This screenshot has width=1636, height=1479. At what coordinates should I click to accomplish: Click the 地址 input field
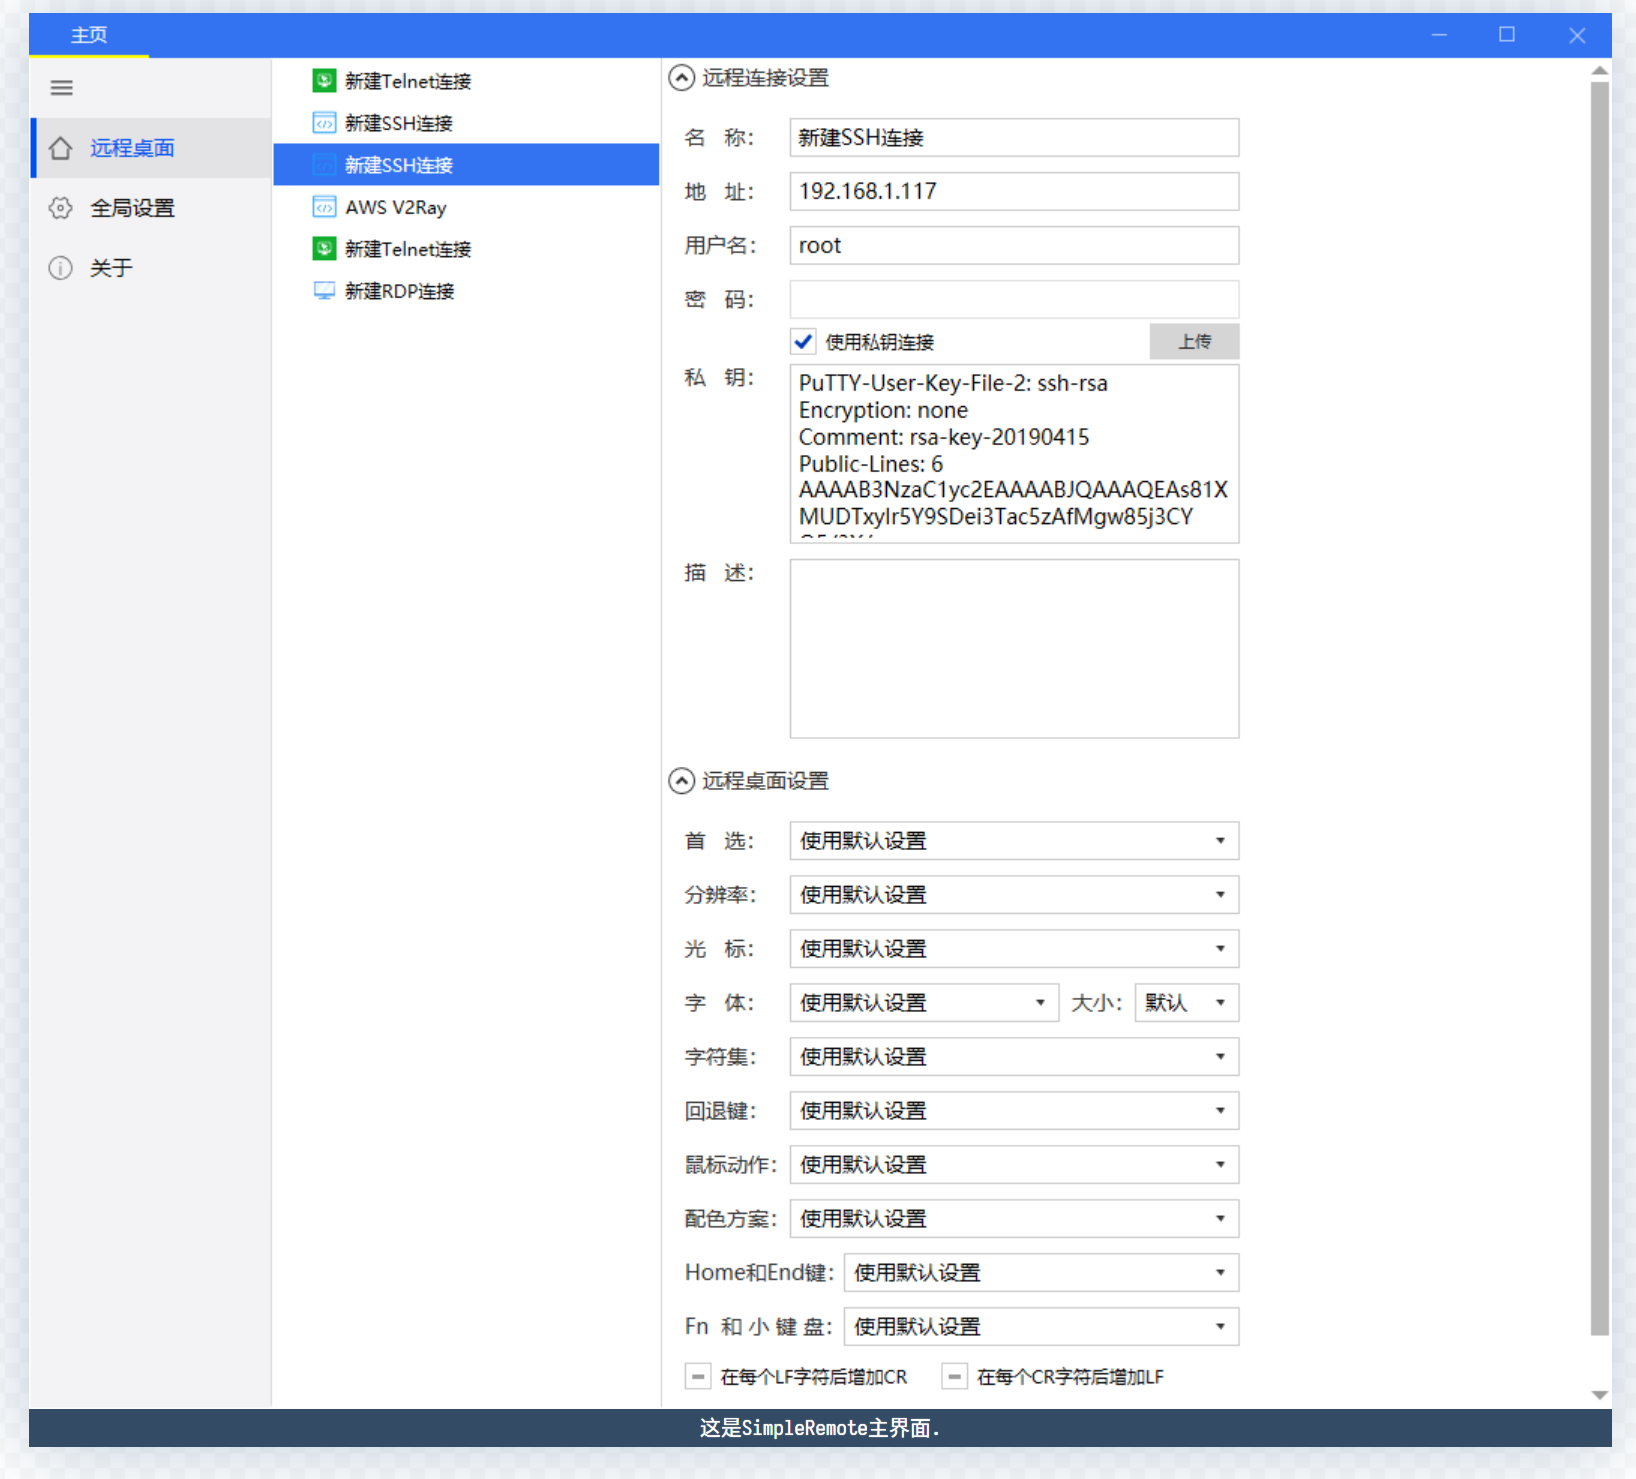(x=1014, y=192)
